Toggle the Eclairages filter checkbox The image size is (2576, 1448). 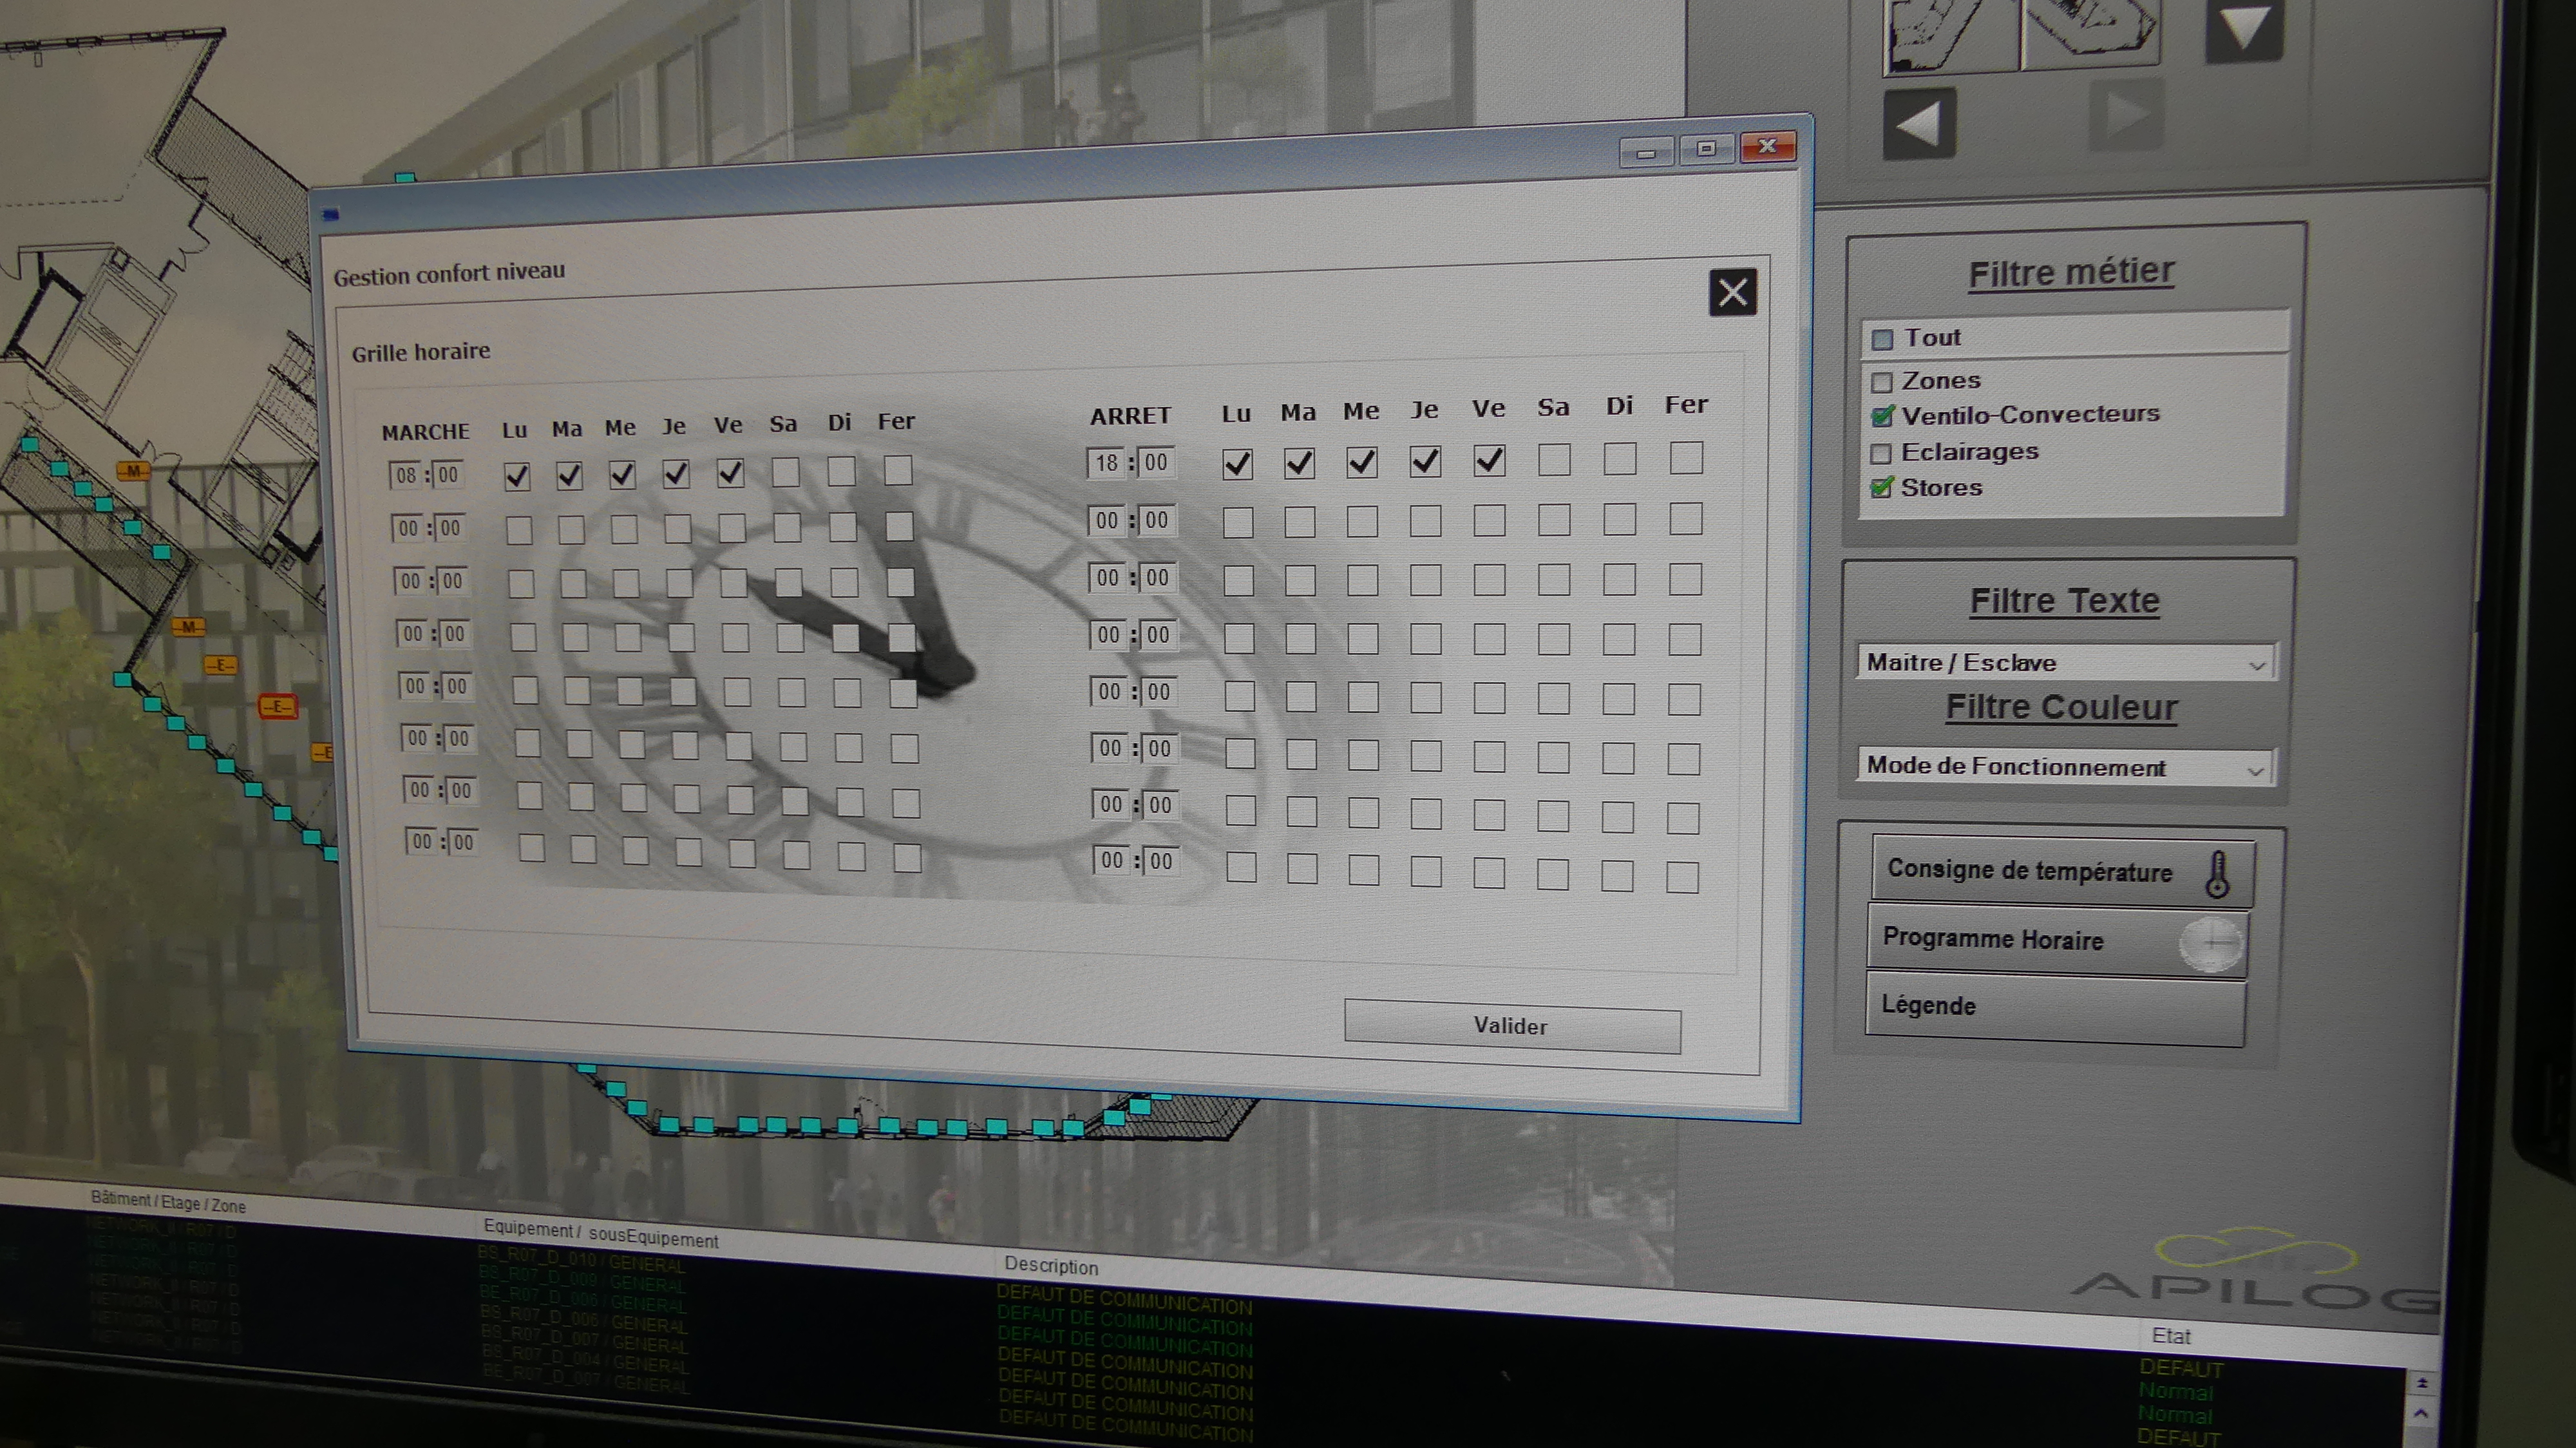click(x=1880, y=453)
